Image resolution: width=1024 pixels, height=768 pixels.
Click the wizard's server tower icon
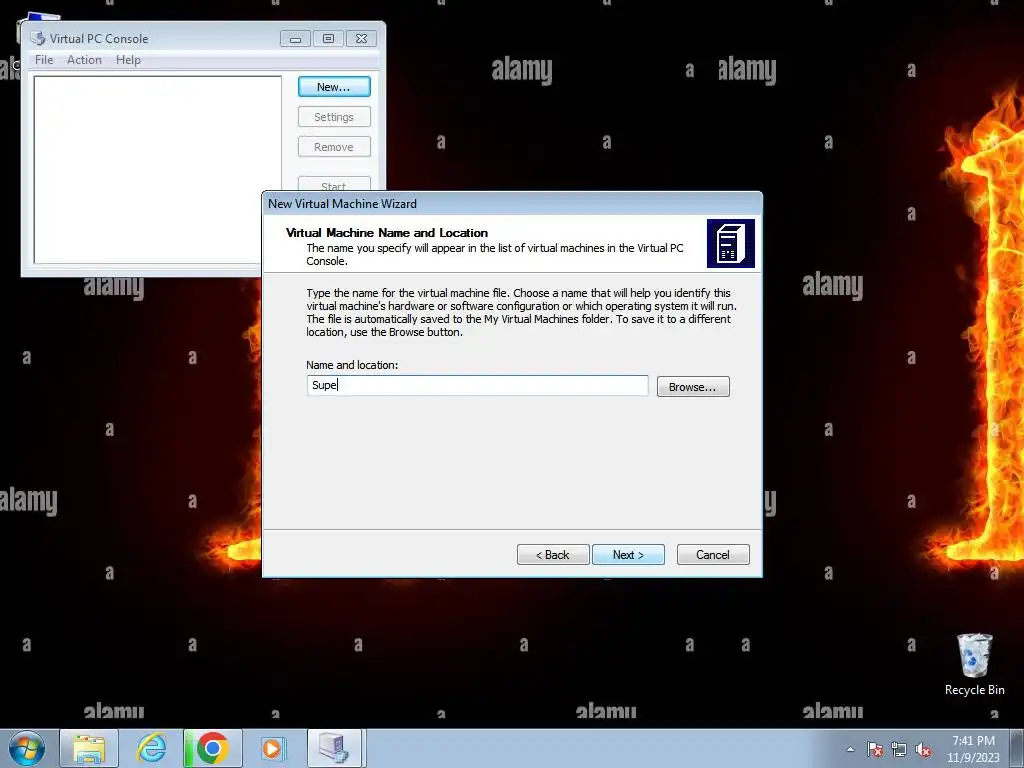point(731,244)
